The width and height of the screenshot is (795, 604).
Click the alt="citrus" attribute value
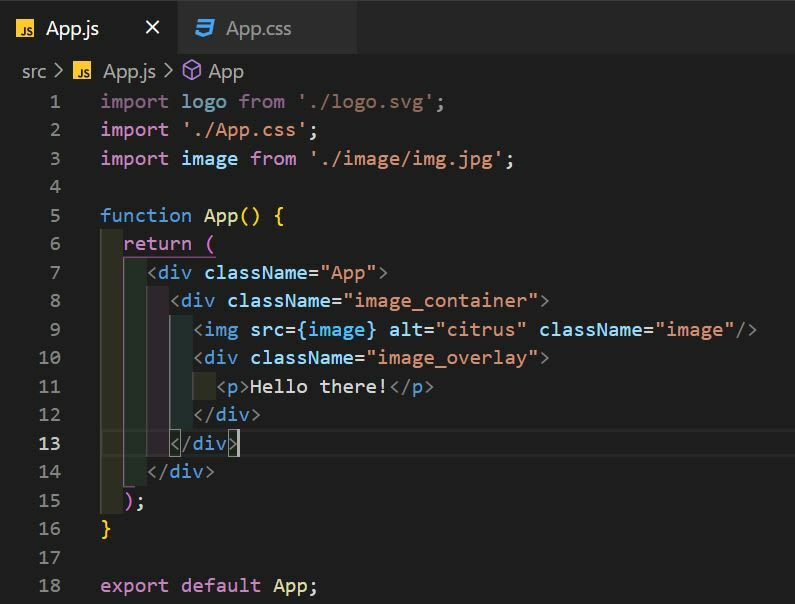[x=481, y=330]
